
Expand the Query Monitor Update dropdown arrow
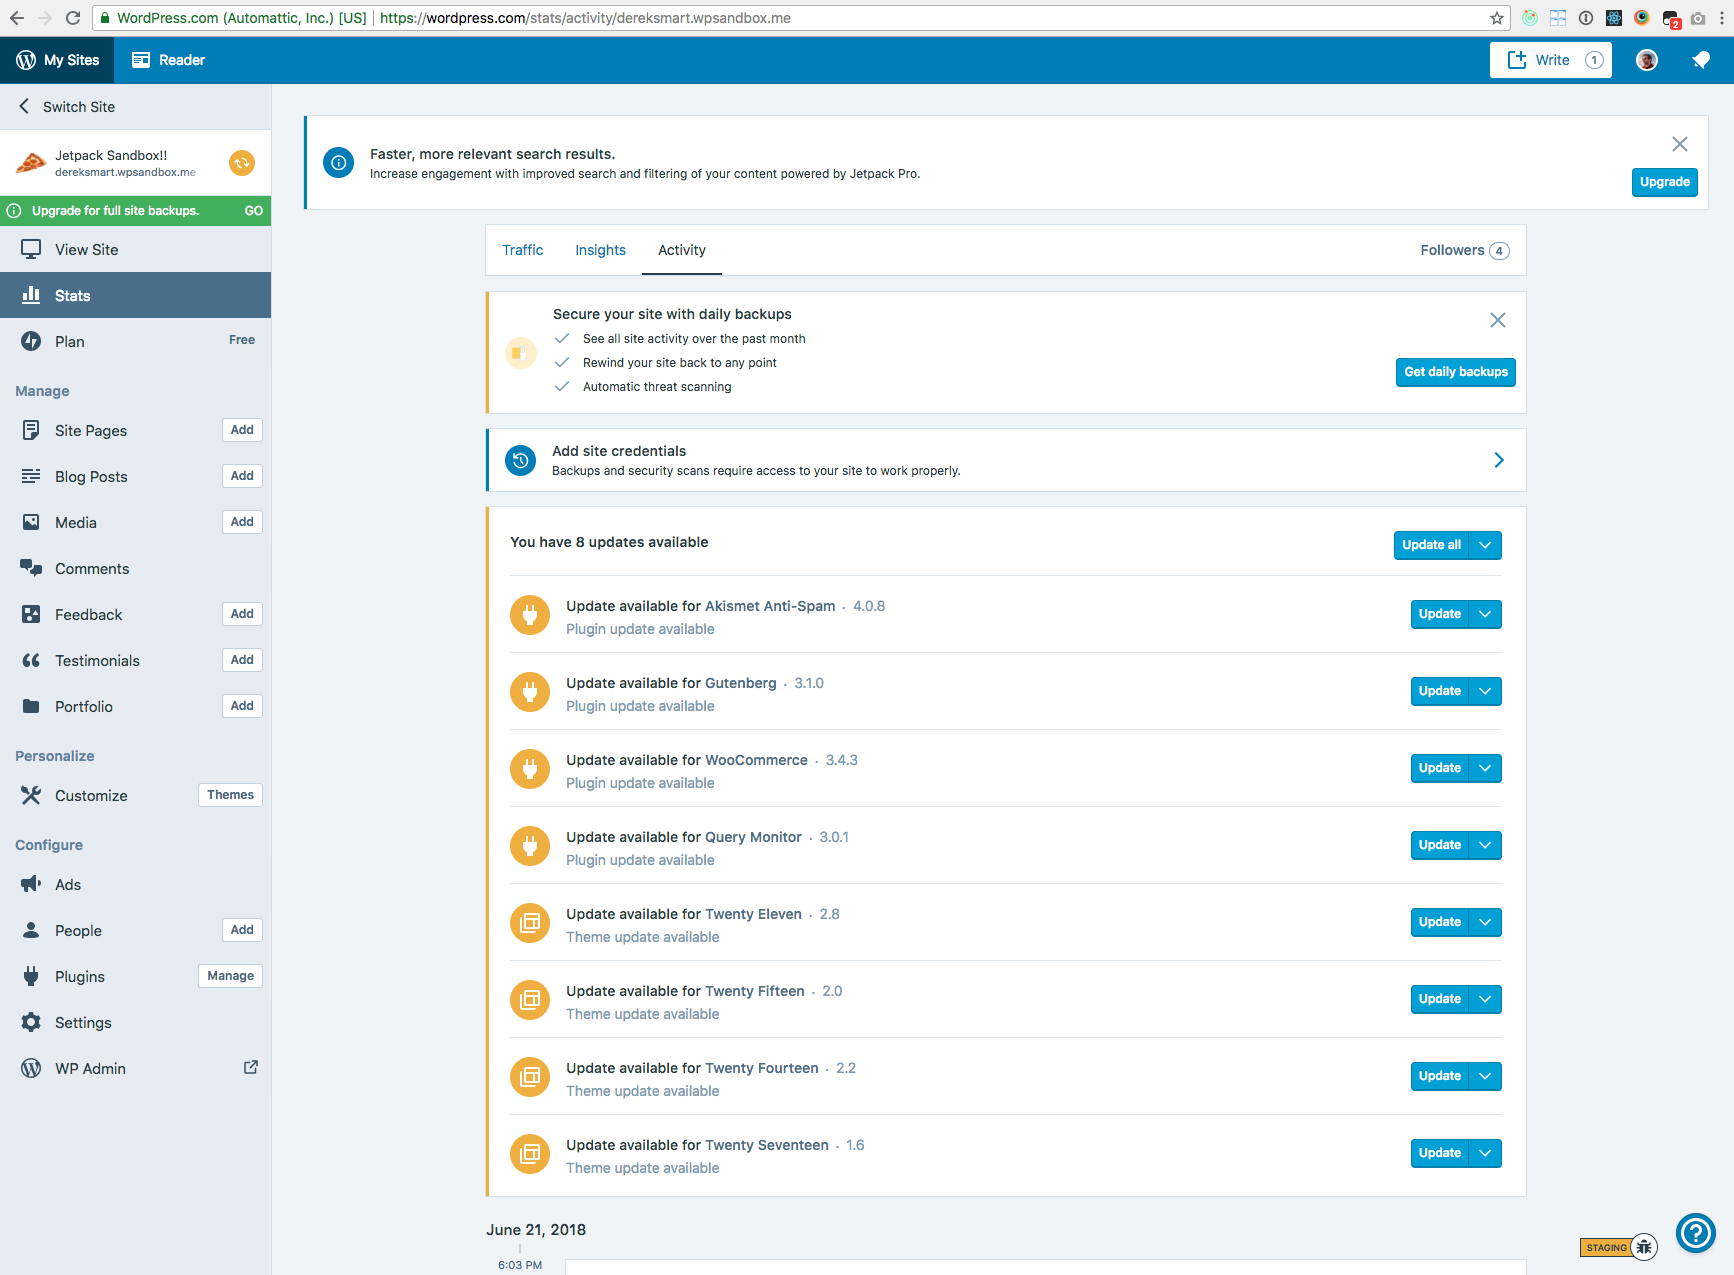pyautogui.click(x=1485, y=845)
